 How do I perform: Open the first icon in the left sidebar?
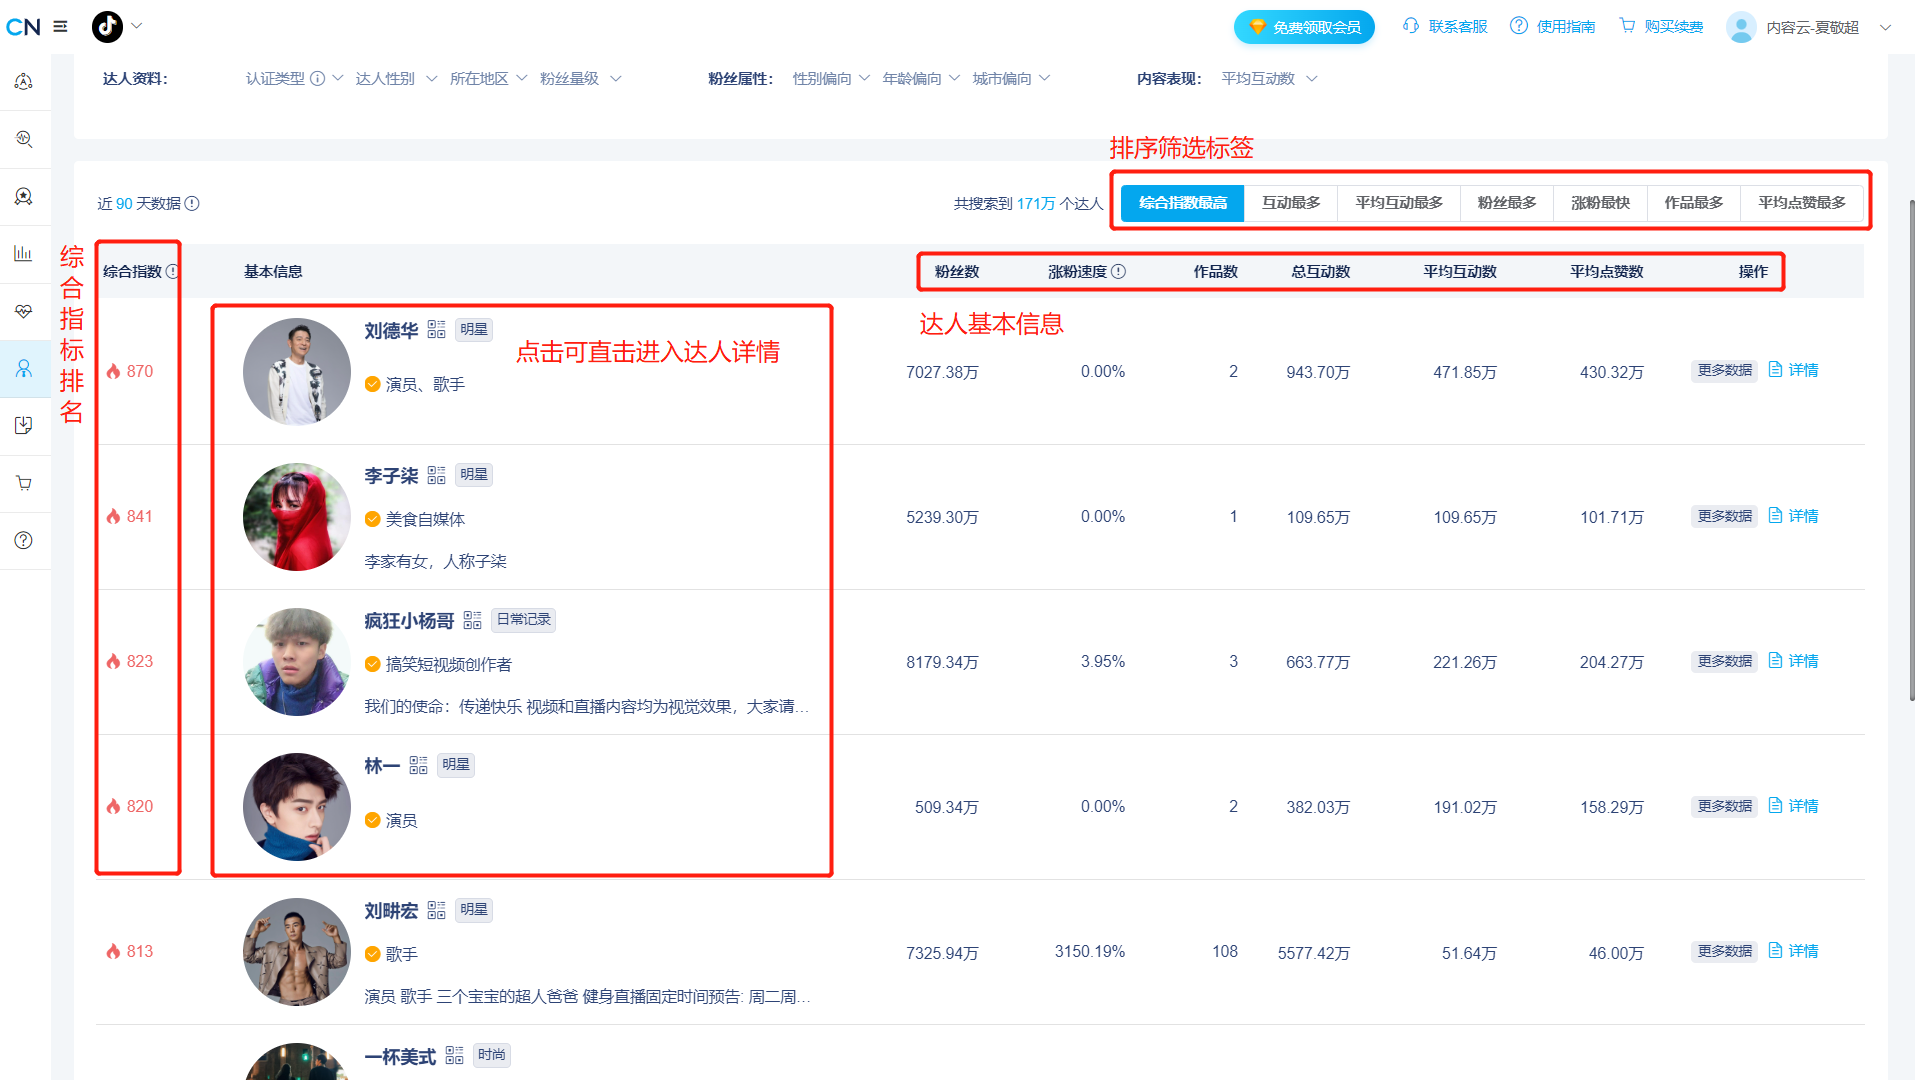click(24, 82)
